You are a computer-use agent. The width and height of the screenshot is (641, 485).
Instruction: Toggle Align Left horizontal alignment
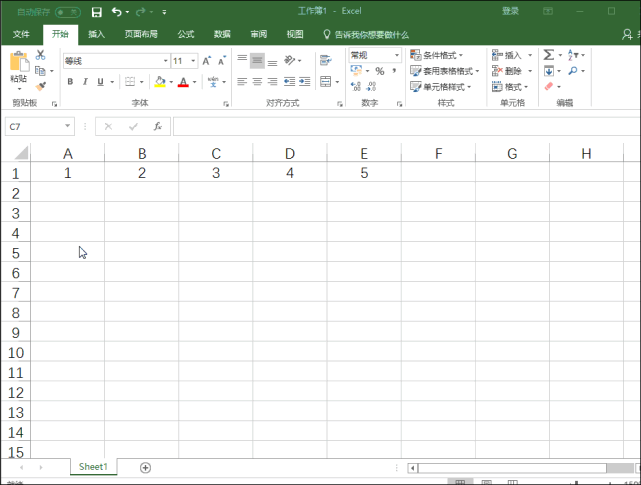242,82
